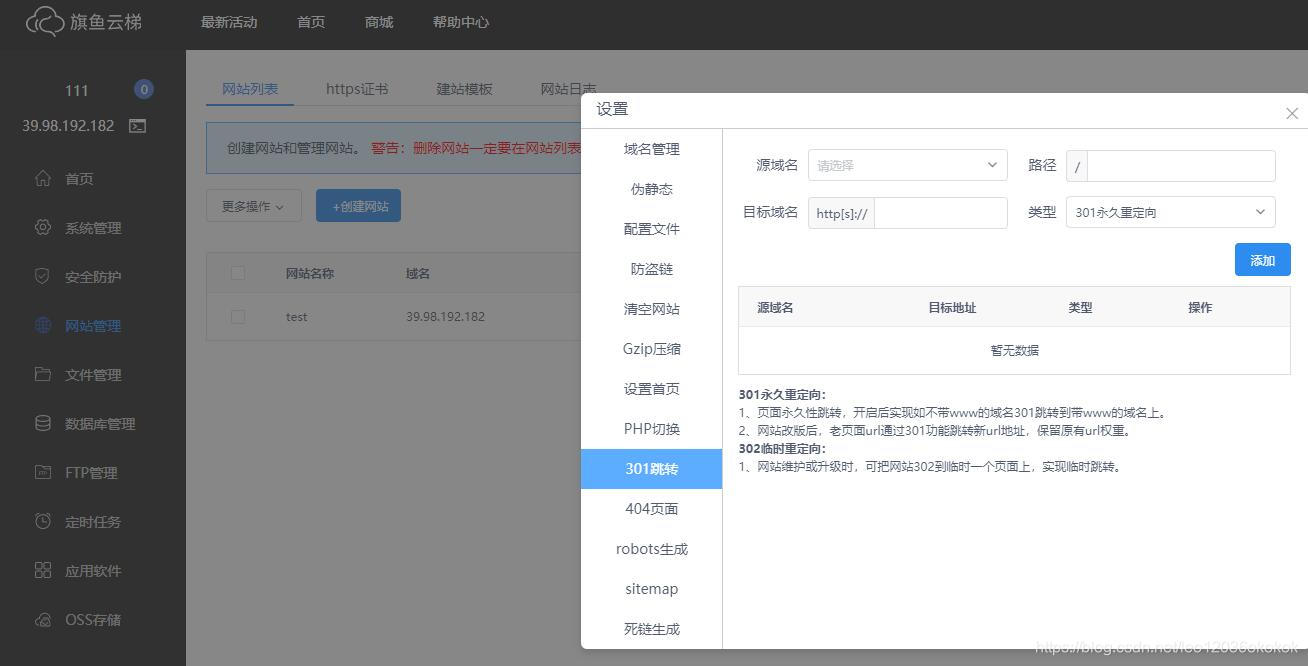Screen dimensions: 1308x666
Task: Click the cloud icon for OSS存储
Action: 42,619
